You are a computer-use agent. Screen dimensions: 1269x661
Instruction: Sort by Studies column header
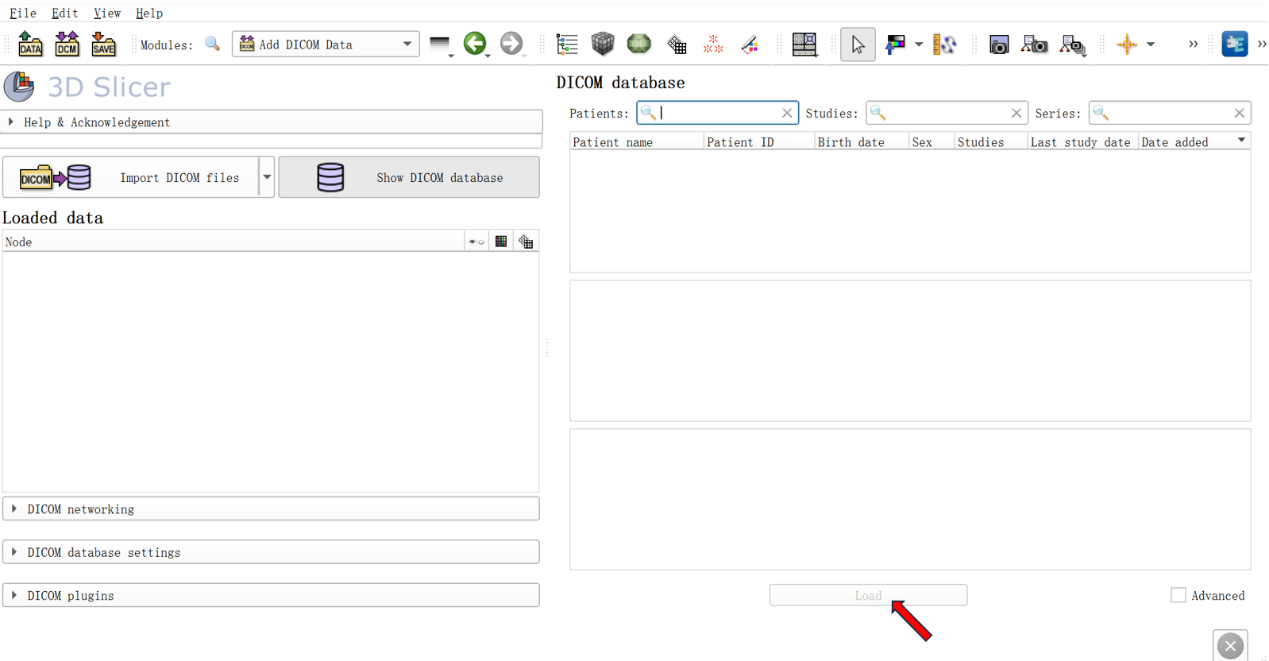tap(991, 142)
